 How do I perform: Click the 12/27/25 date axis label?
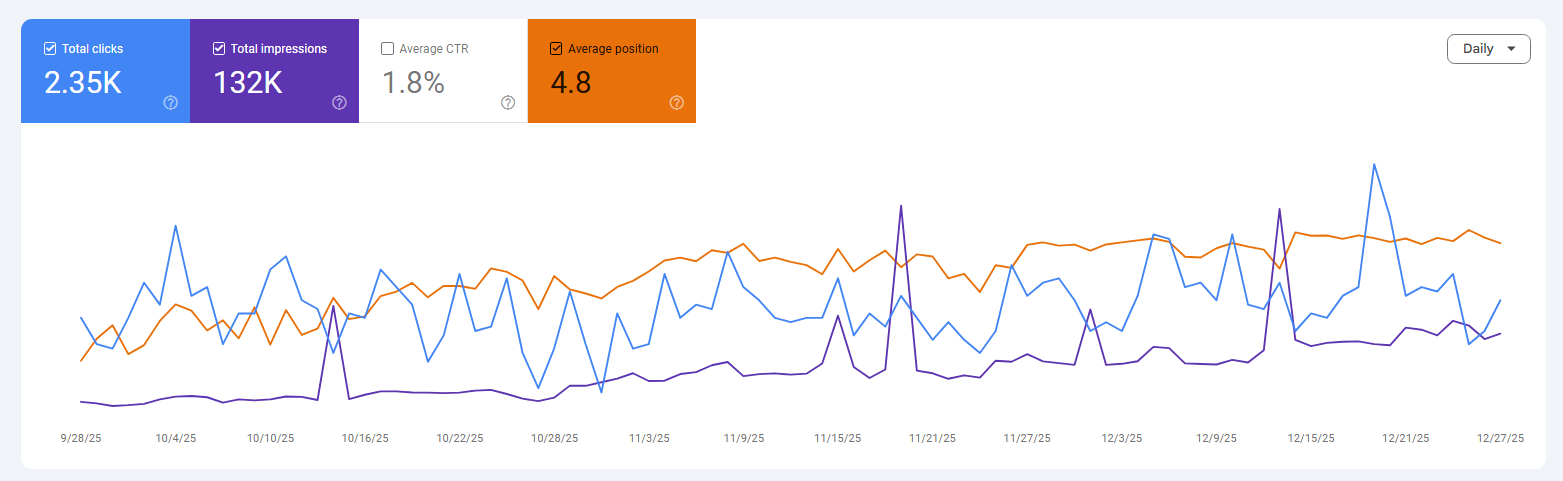coord(1501,438)
